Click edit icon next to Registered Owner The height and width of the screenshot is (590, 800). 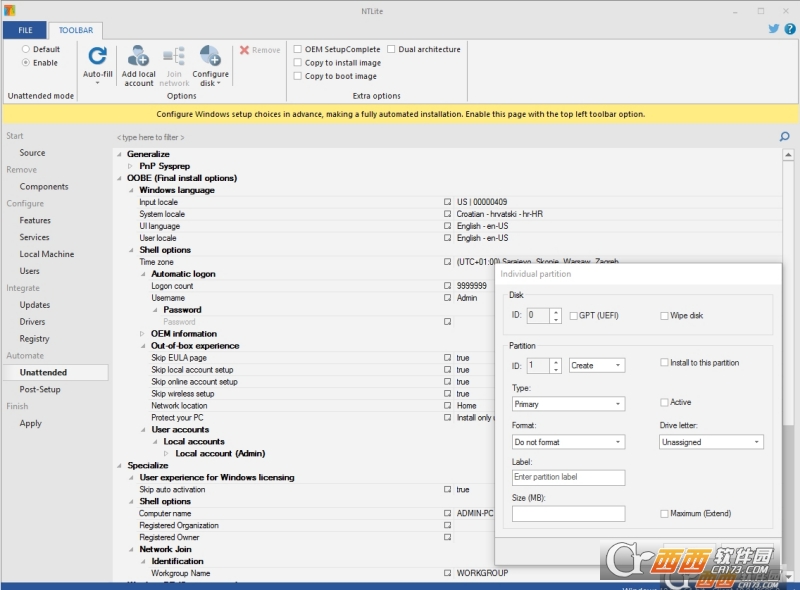click(x=447, y=537)
